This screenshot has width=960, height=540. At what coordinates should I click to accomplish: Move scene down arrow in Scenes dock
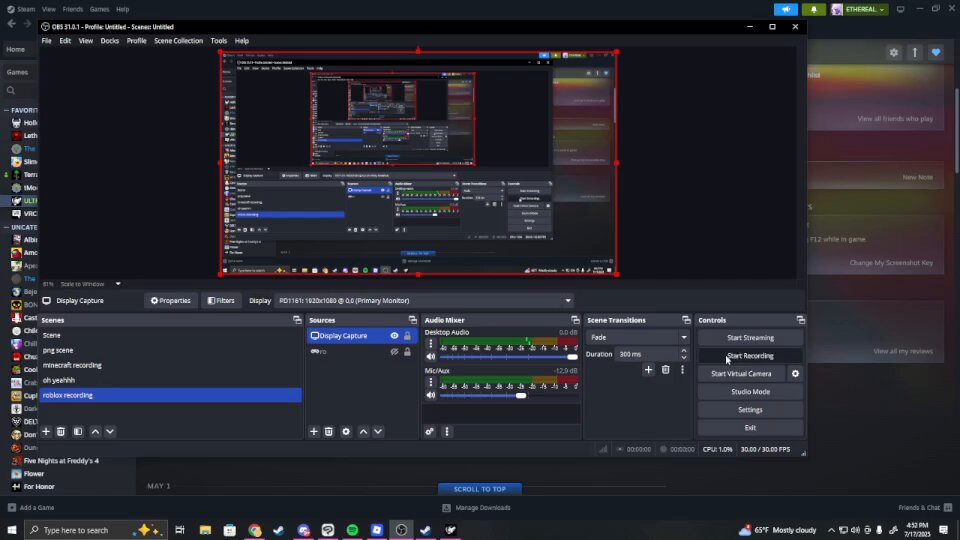click(110, 432)
